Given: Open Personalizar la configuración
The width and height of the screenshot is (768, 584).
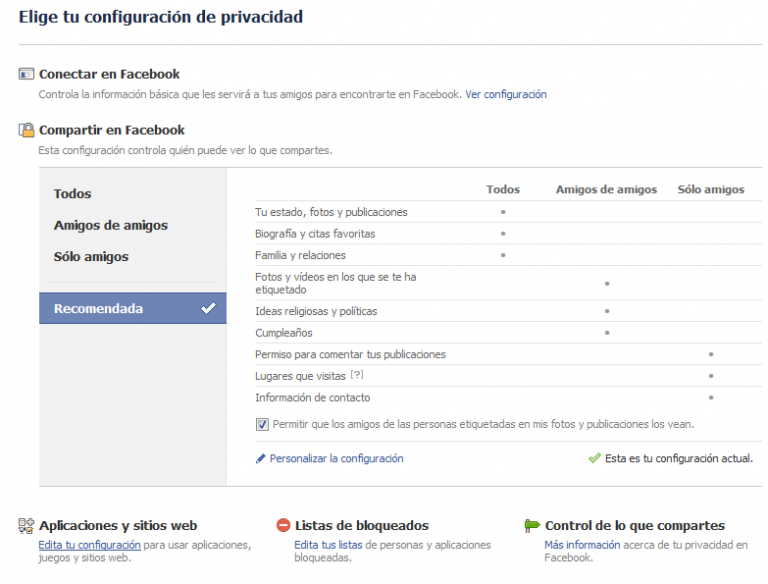Looking at the screenshot, I should [x=336, y=459].
